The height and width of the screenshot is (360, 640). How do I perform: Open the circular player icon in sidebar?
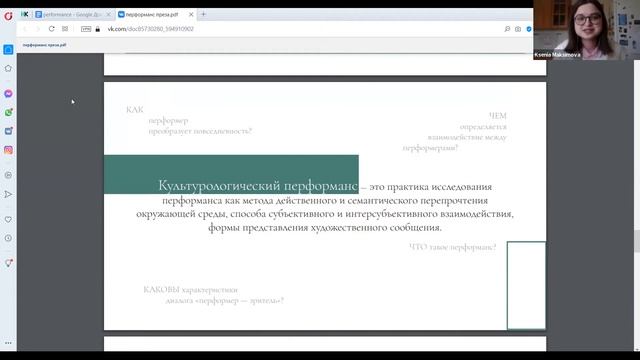8,175
